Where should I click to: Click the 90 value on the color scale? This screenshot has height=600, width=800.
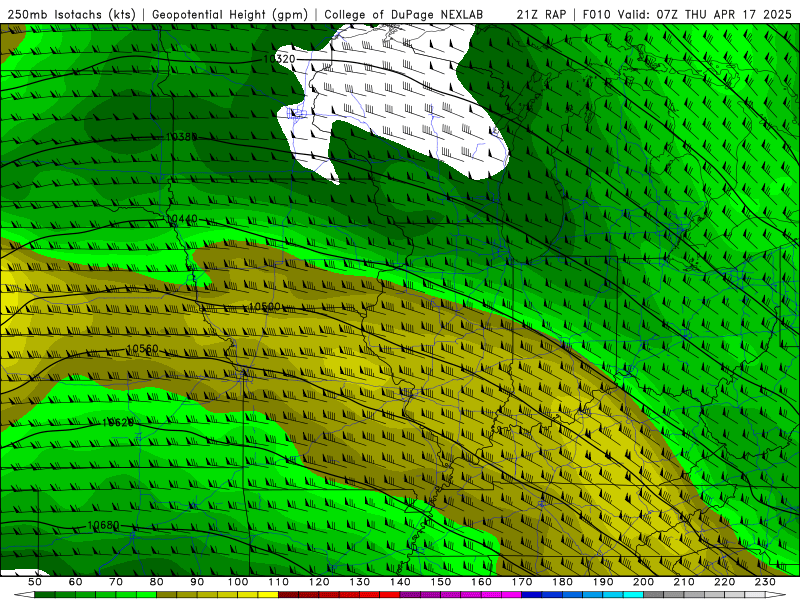pyautogui.click(x=197, y=582)
